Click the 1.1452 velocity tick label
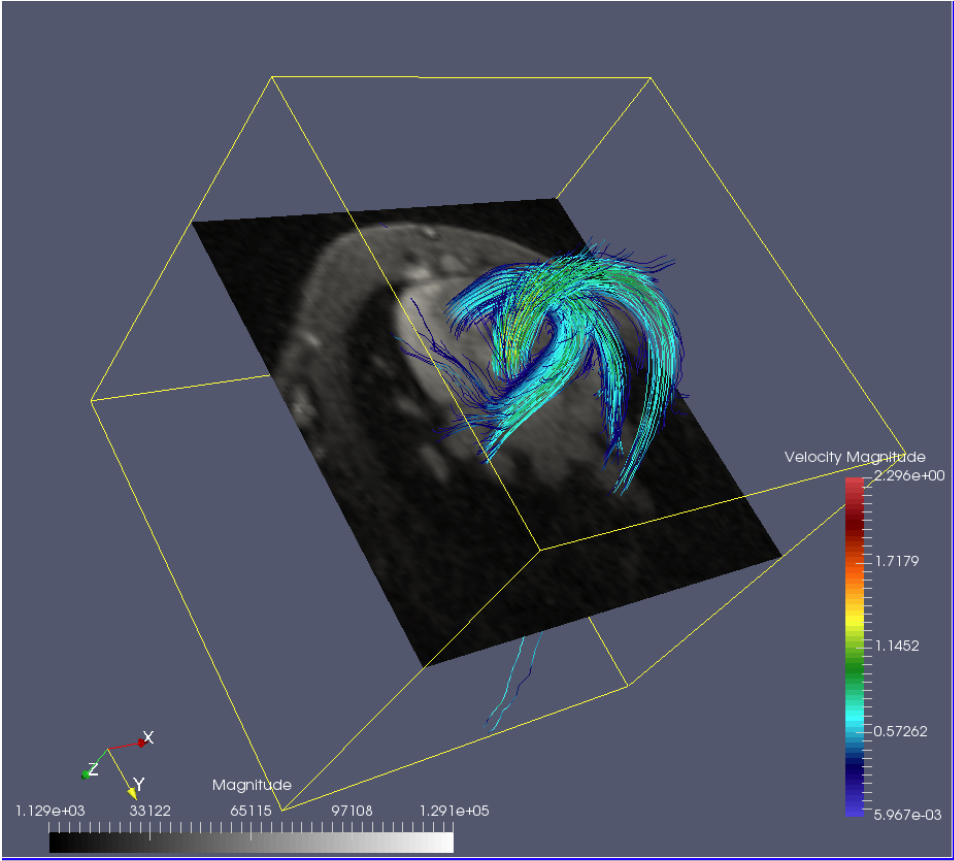Image resolution: width=954 pixels, height=861 pixels. click(898, 646)
